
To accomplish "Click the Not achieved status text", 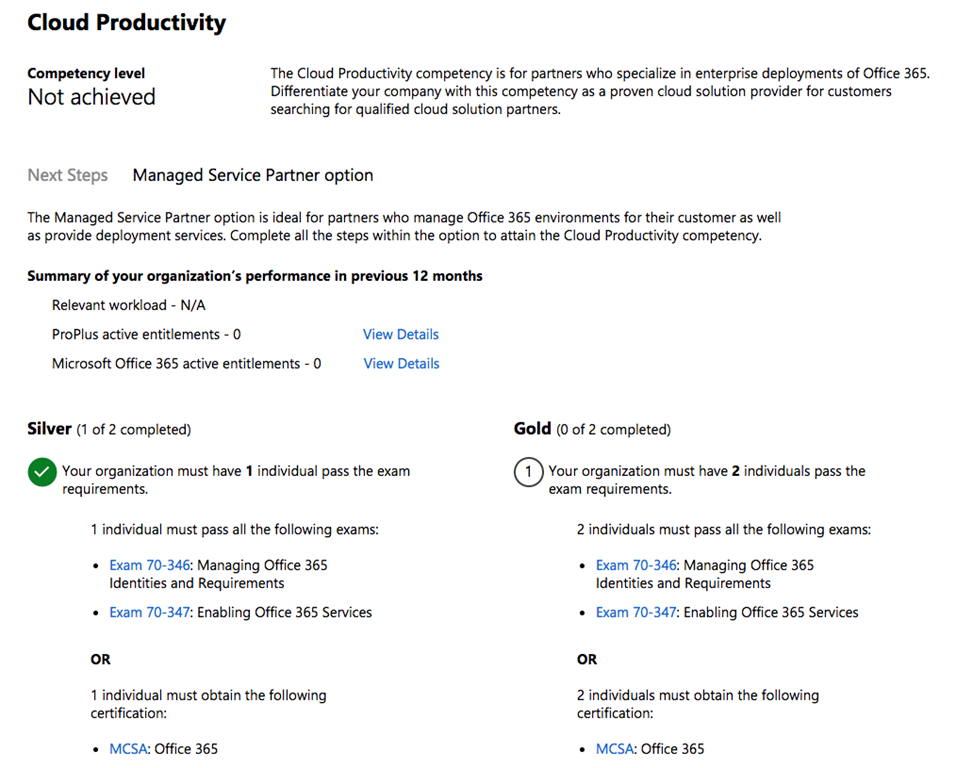I will pos(91,97).
